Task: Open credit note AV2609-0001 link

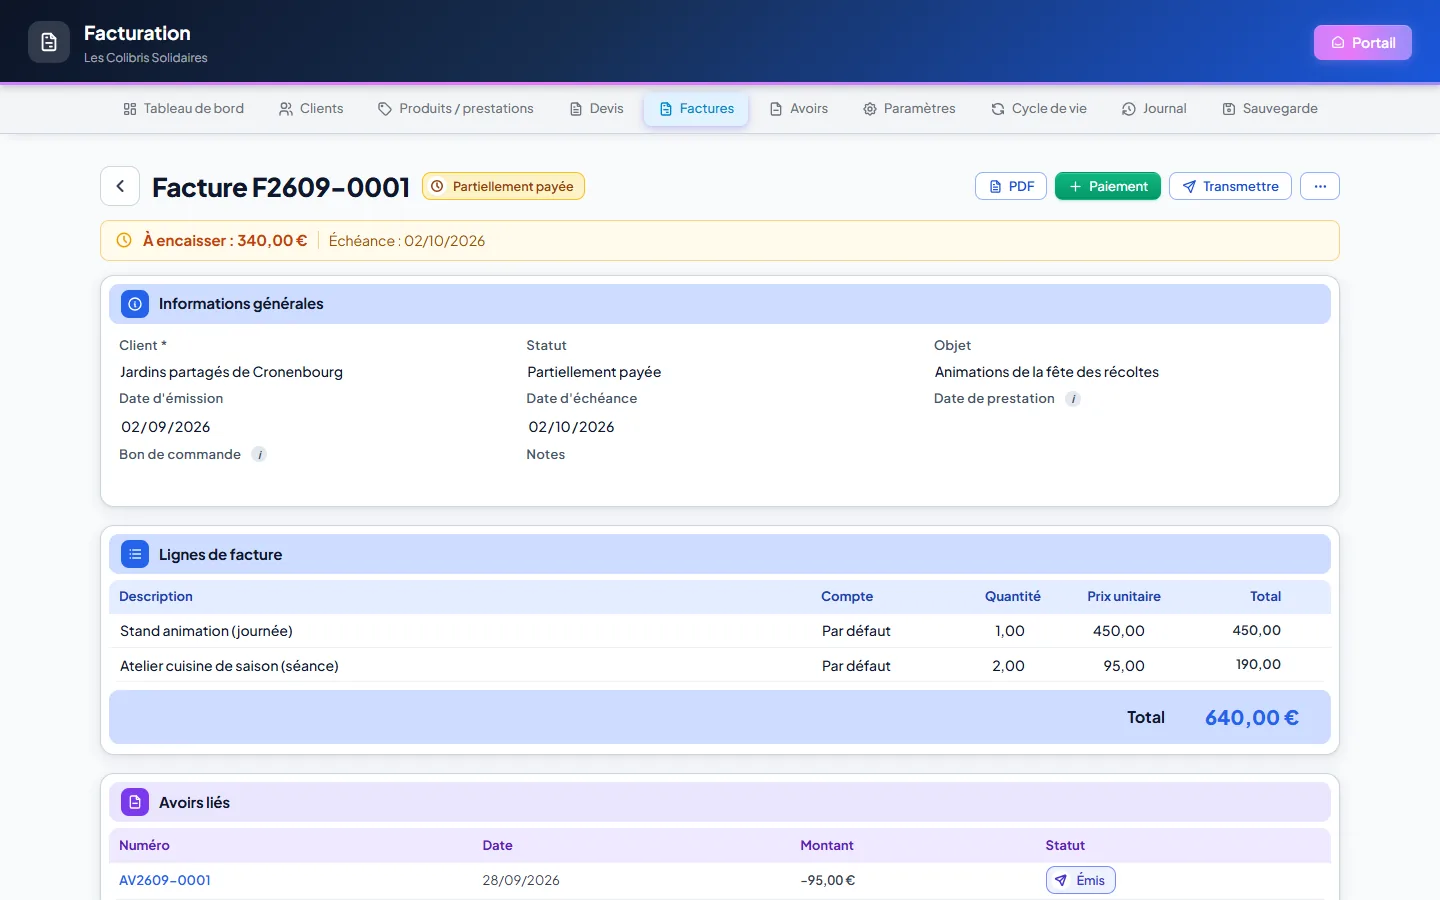Action: coord(165,880)
